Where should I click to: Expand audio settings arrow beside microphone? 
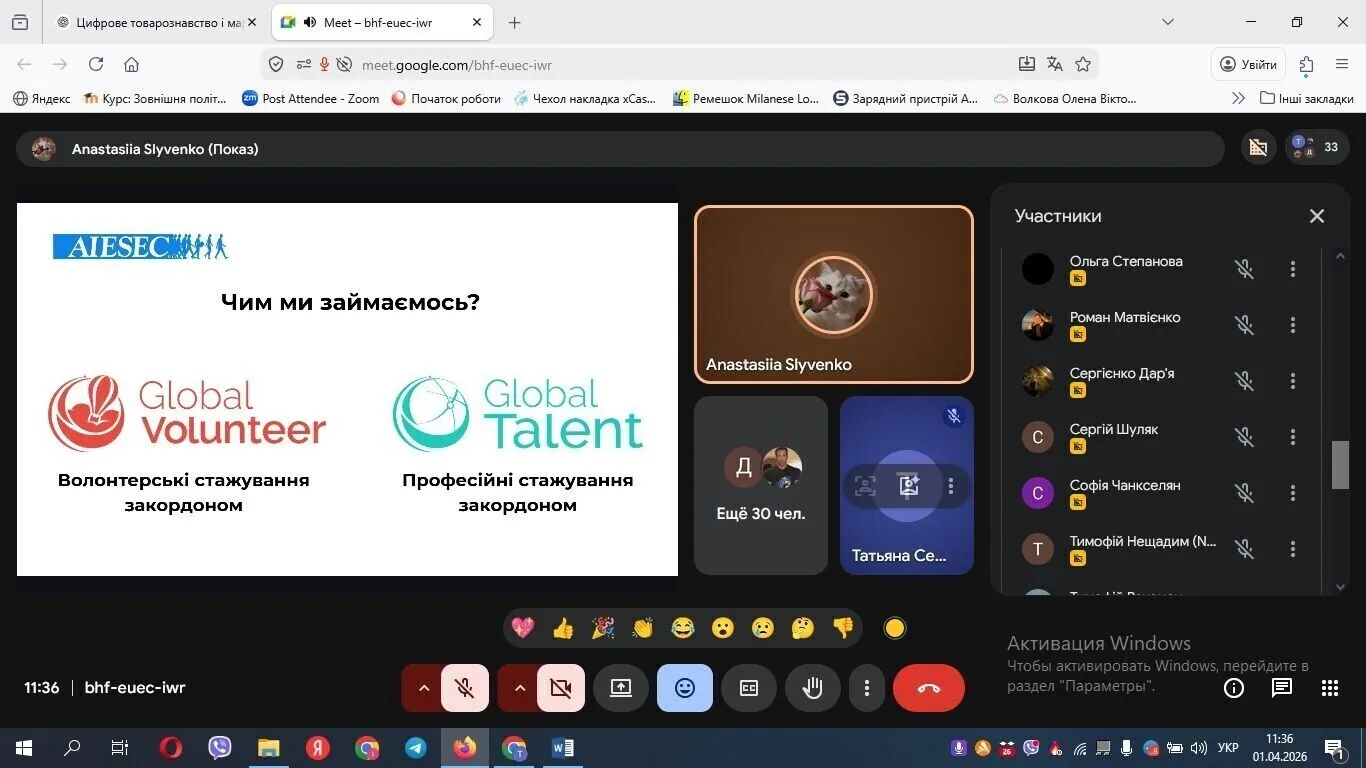coord(423,688)
